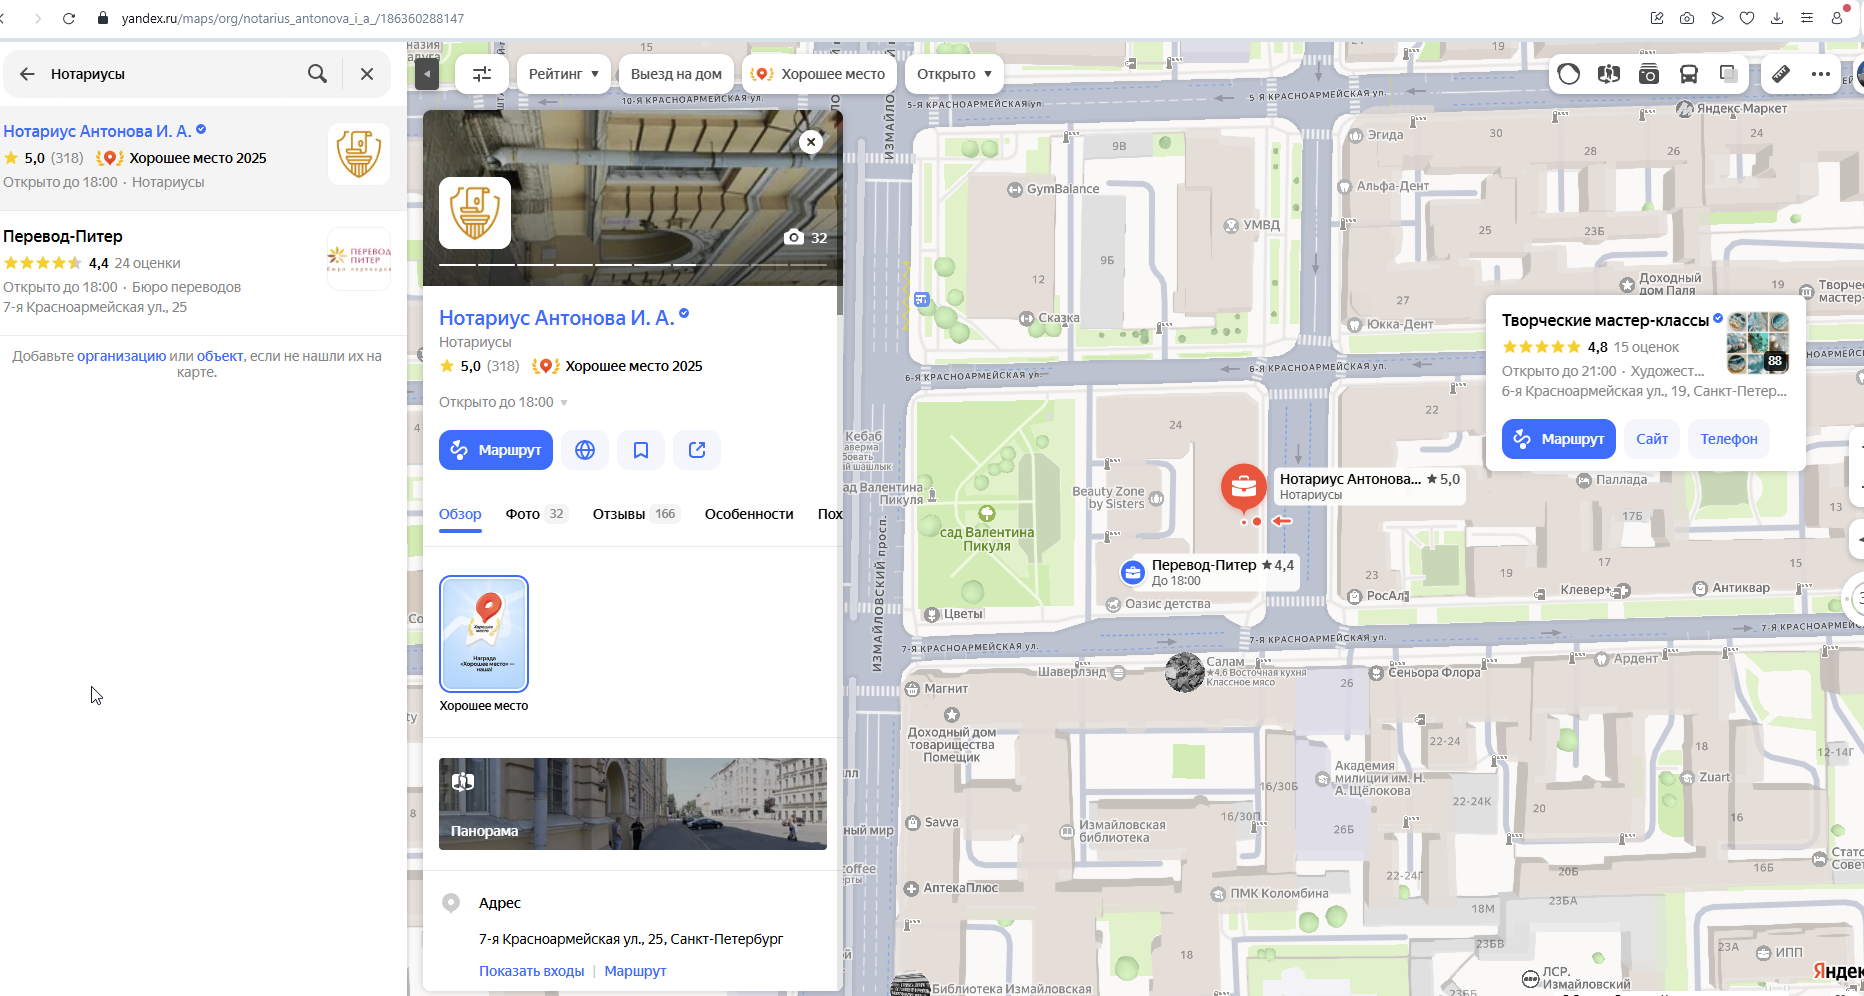Toggle the street panoramas layer
Viewport: 1864px width, 996px height.
(1609, 74)
